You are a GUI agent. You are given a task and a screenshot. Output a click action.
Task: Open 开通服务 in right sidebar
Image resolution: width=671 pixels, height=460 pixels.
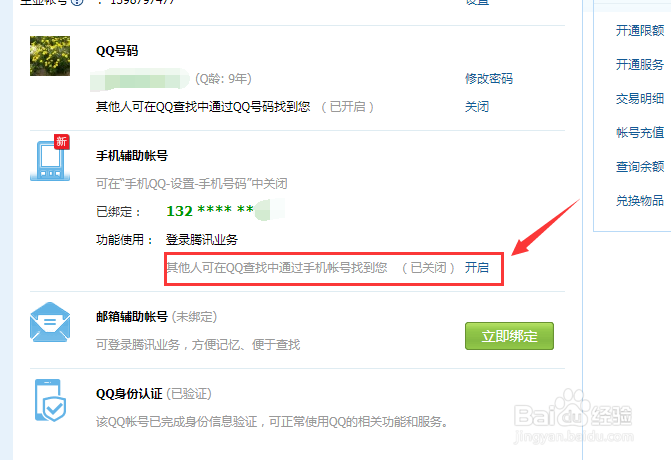pyautogui.click(x=640, y=65)
